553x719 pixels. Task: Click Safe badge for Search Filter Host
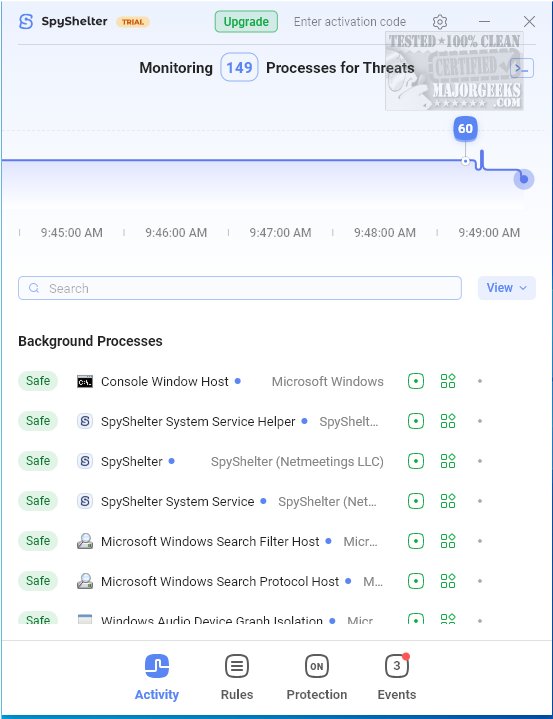tap(38, 541)
